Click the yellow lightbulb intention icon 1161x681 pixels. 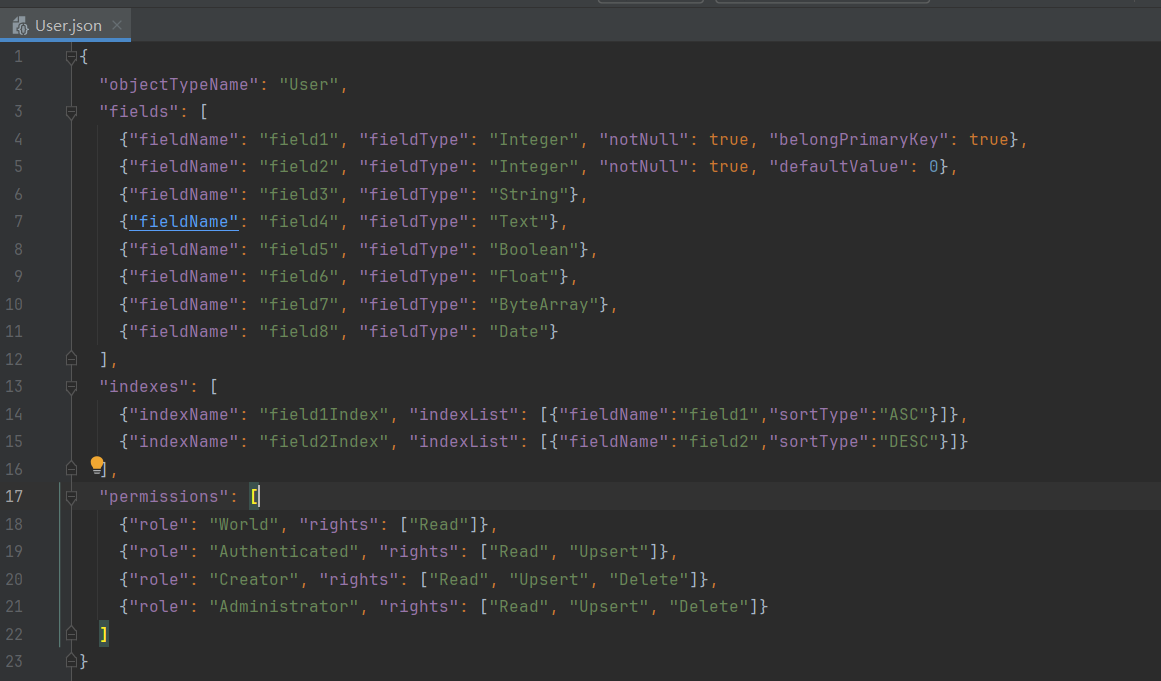[97, 465]
